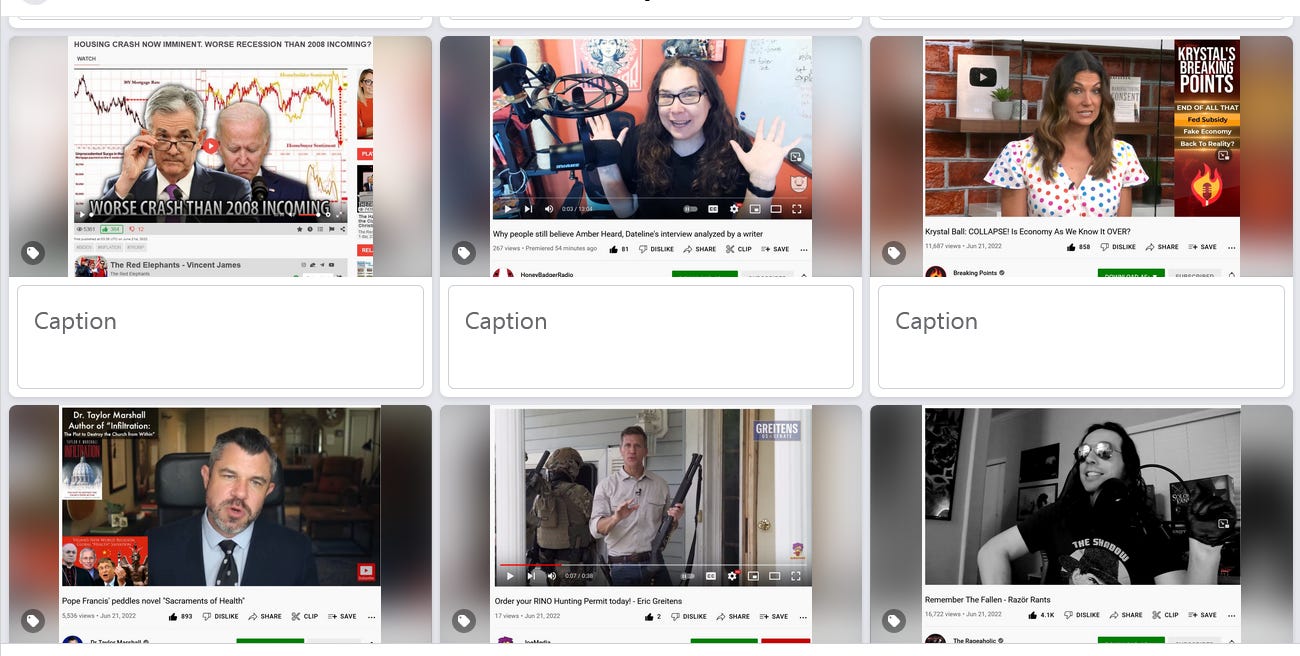Click the WATCH tab on the housing crash page
This screenshot has width=1300, height=656.
tap(87, 59)
